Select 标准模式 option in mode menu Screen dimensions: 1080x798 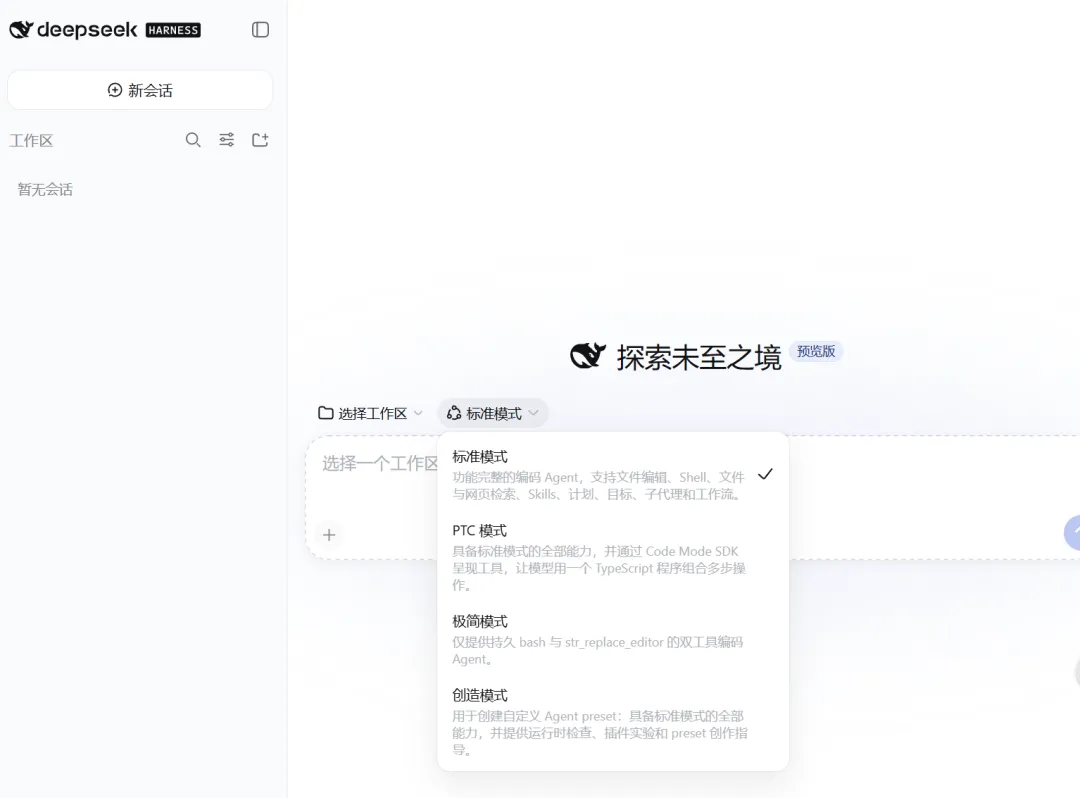[x=612, y=475]
